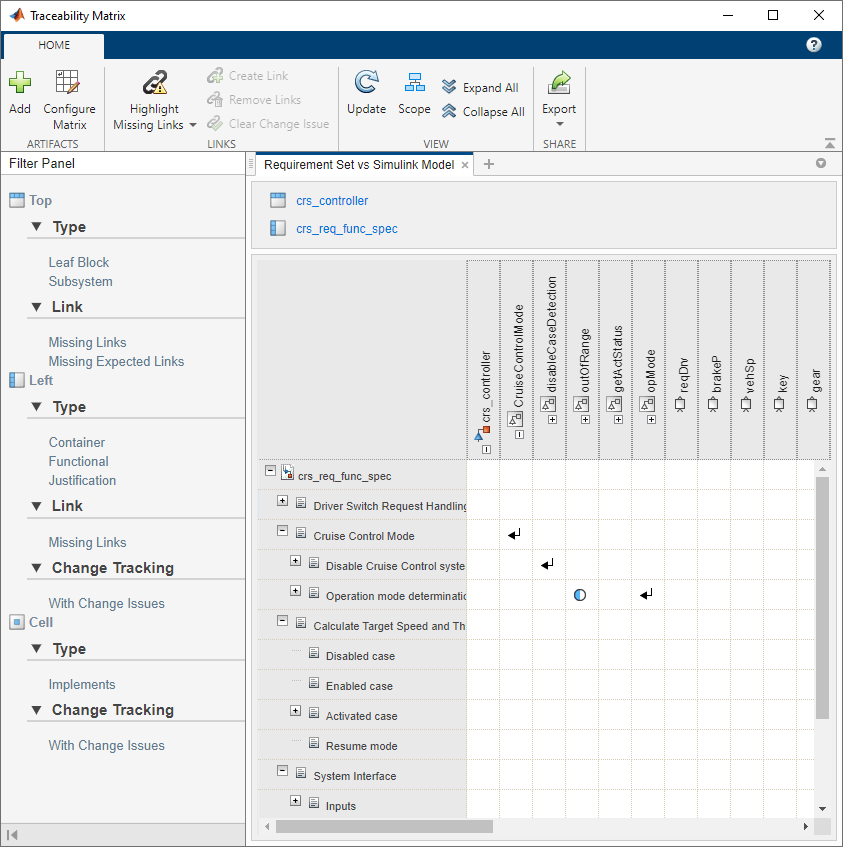
Task: Collapse Cruise Control Mode row
Action: pos(282,530)
